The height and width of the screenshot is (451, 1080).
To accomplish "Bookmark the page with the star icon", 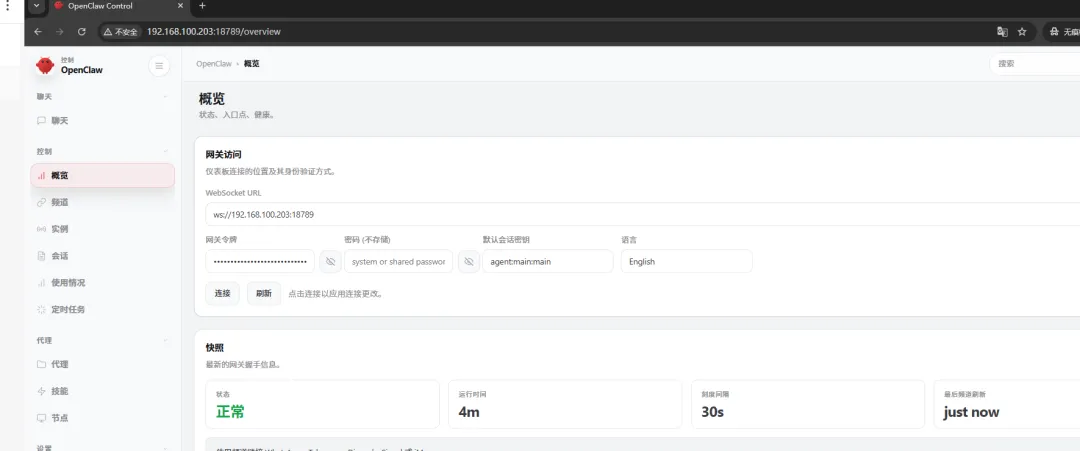I will click(x=1022, y=32).
